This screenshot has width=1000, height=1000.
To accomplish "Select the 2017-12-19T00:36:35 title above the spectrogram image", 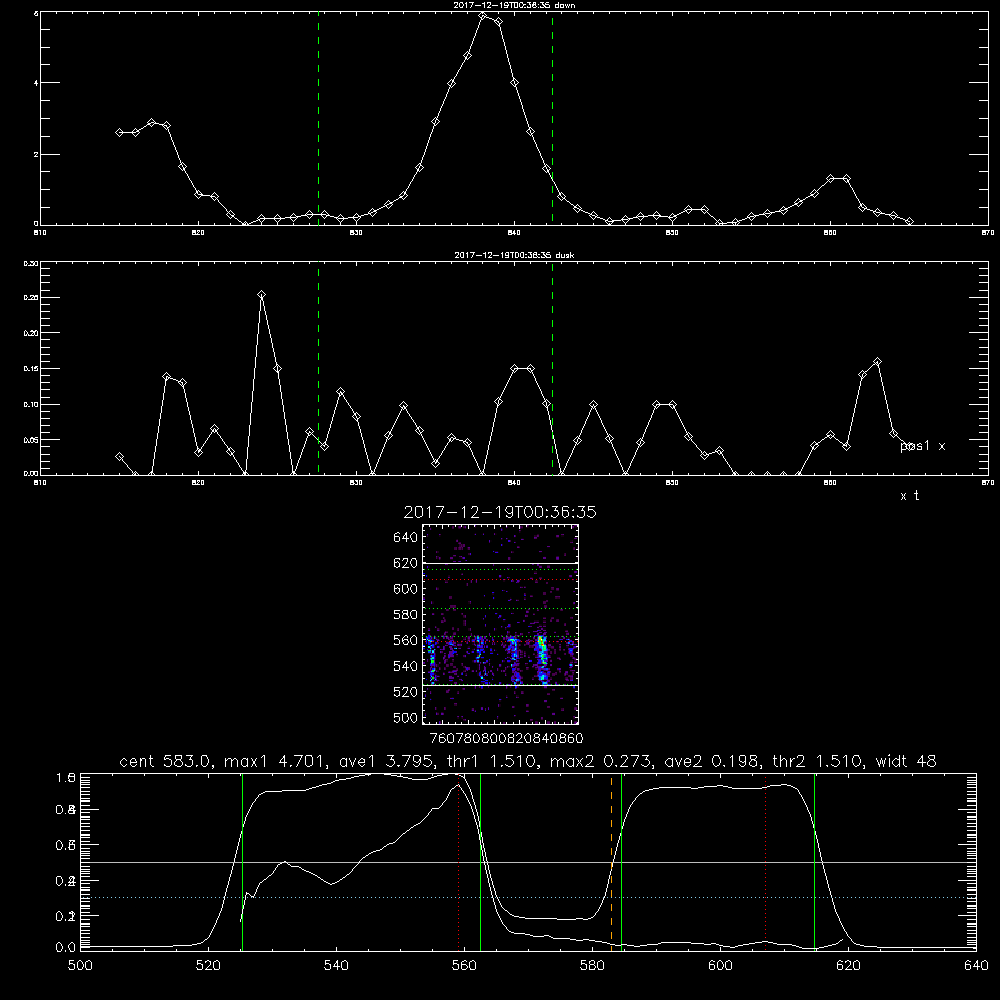I will (x=500, y=512).
